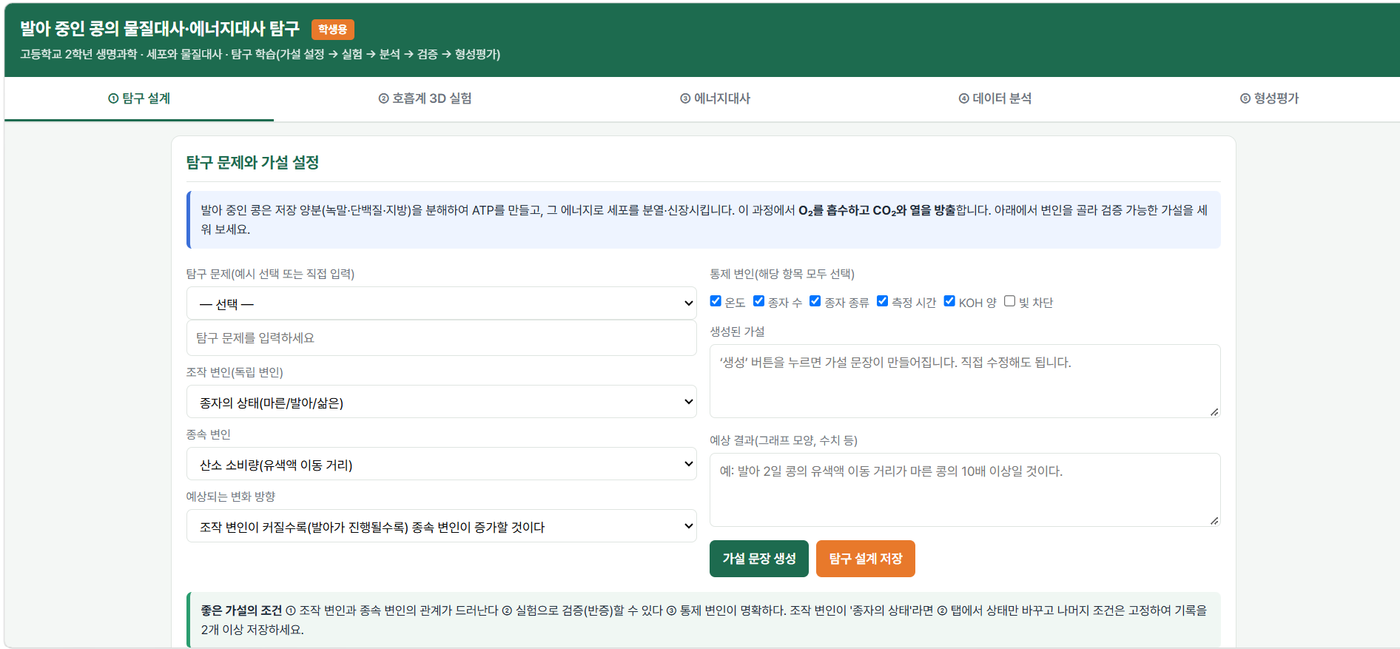The height and width of the screenshot is (649, 1400).
Task: Click the 예상 결과(그래프 모양, 수치 등) label
Action: tap(784, 440)
